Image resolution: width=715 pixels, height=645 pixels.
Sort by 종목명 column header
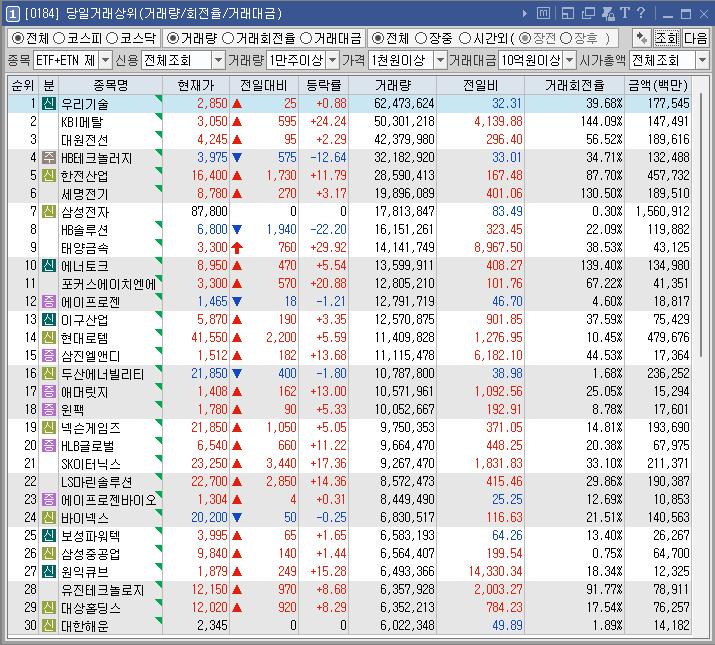point(110,85)
